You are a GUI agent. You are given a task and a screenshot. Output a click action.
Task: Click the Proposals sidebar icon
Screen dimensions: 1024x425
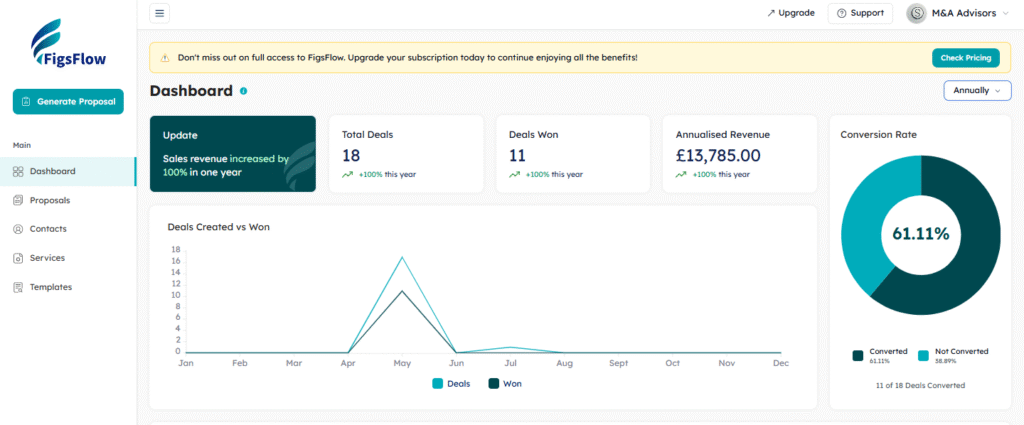click(18, 200)
